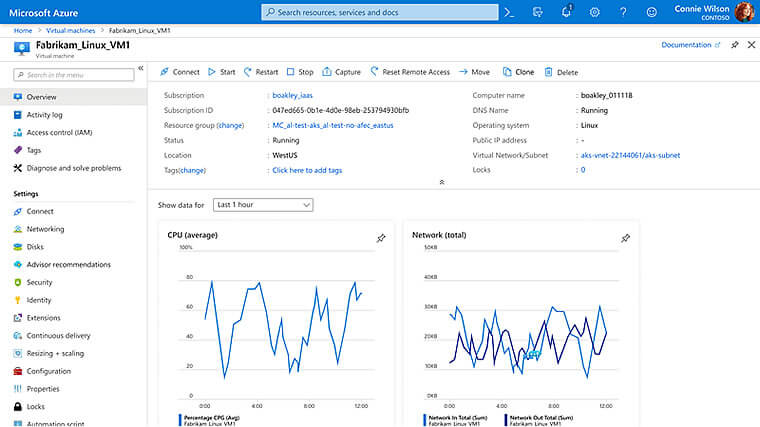The width and height of the screenshot is (760, 427).
Task: Restart the virtual machine
Action: coord(261,72)
